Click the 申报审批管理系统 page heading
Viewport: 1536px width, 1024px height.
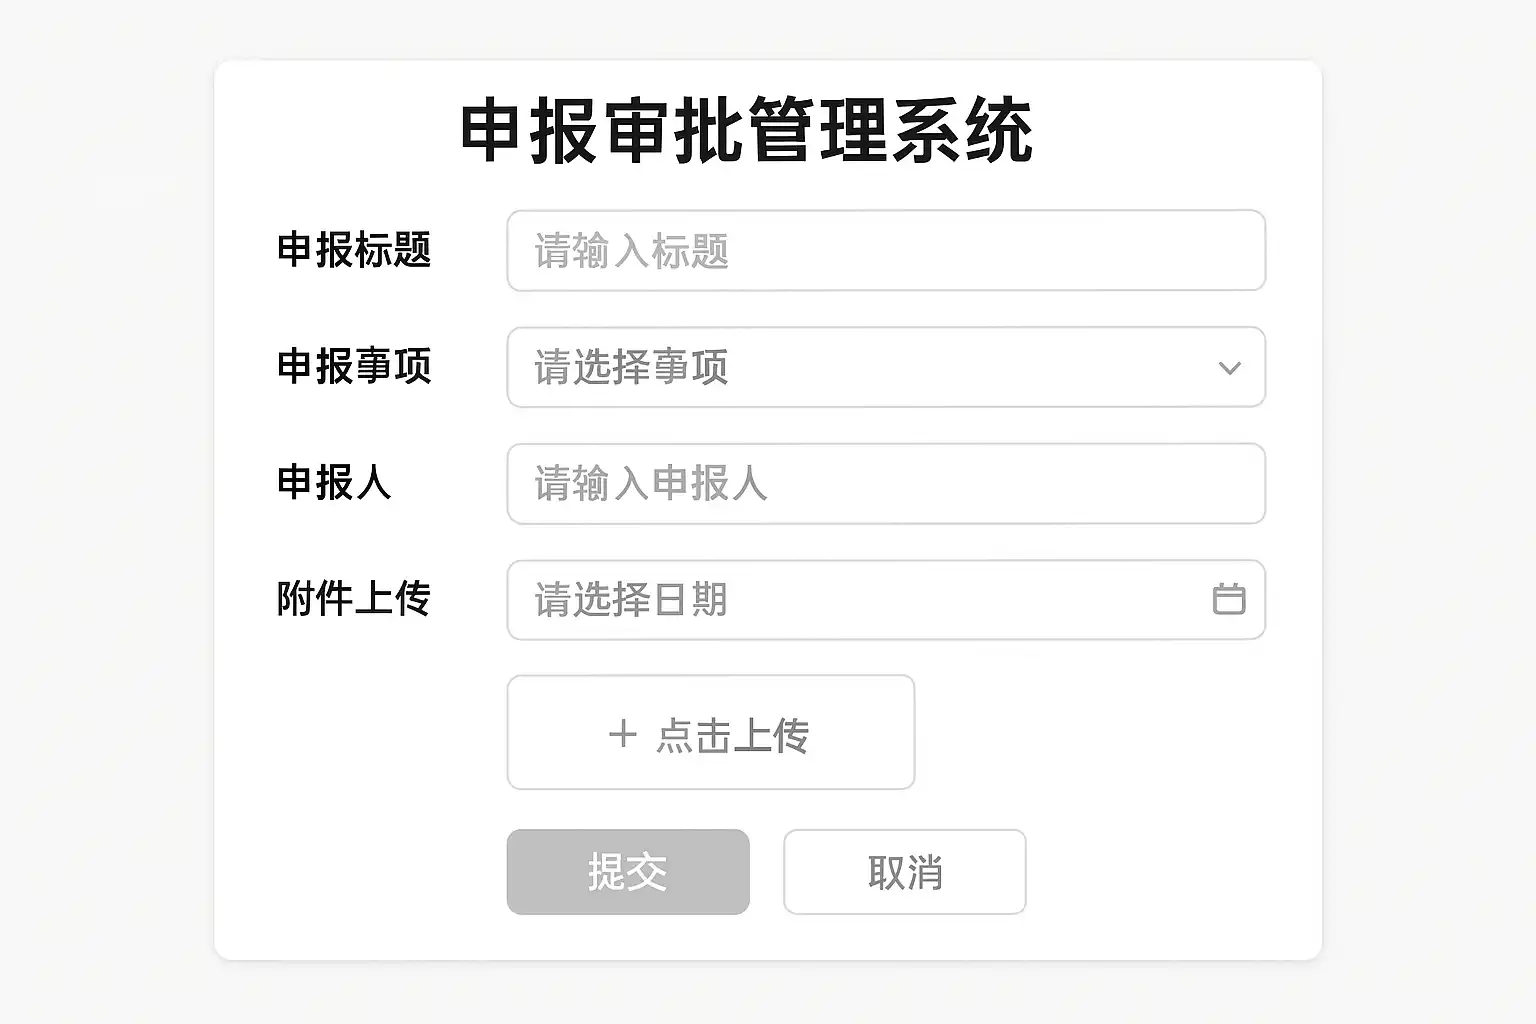pos(746,131)
